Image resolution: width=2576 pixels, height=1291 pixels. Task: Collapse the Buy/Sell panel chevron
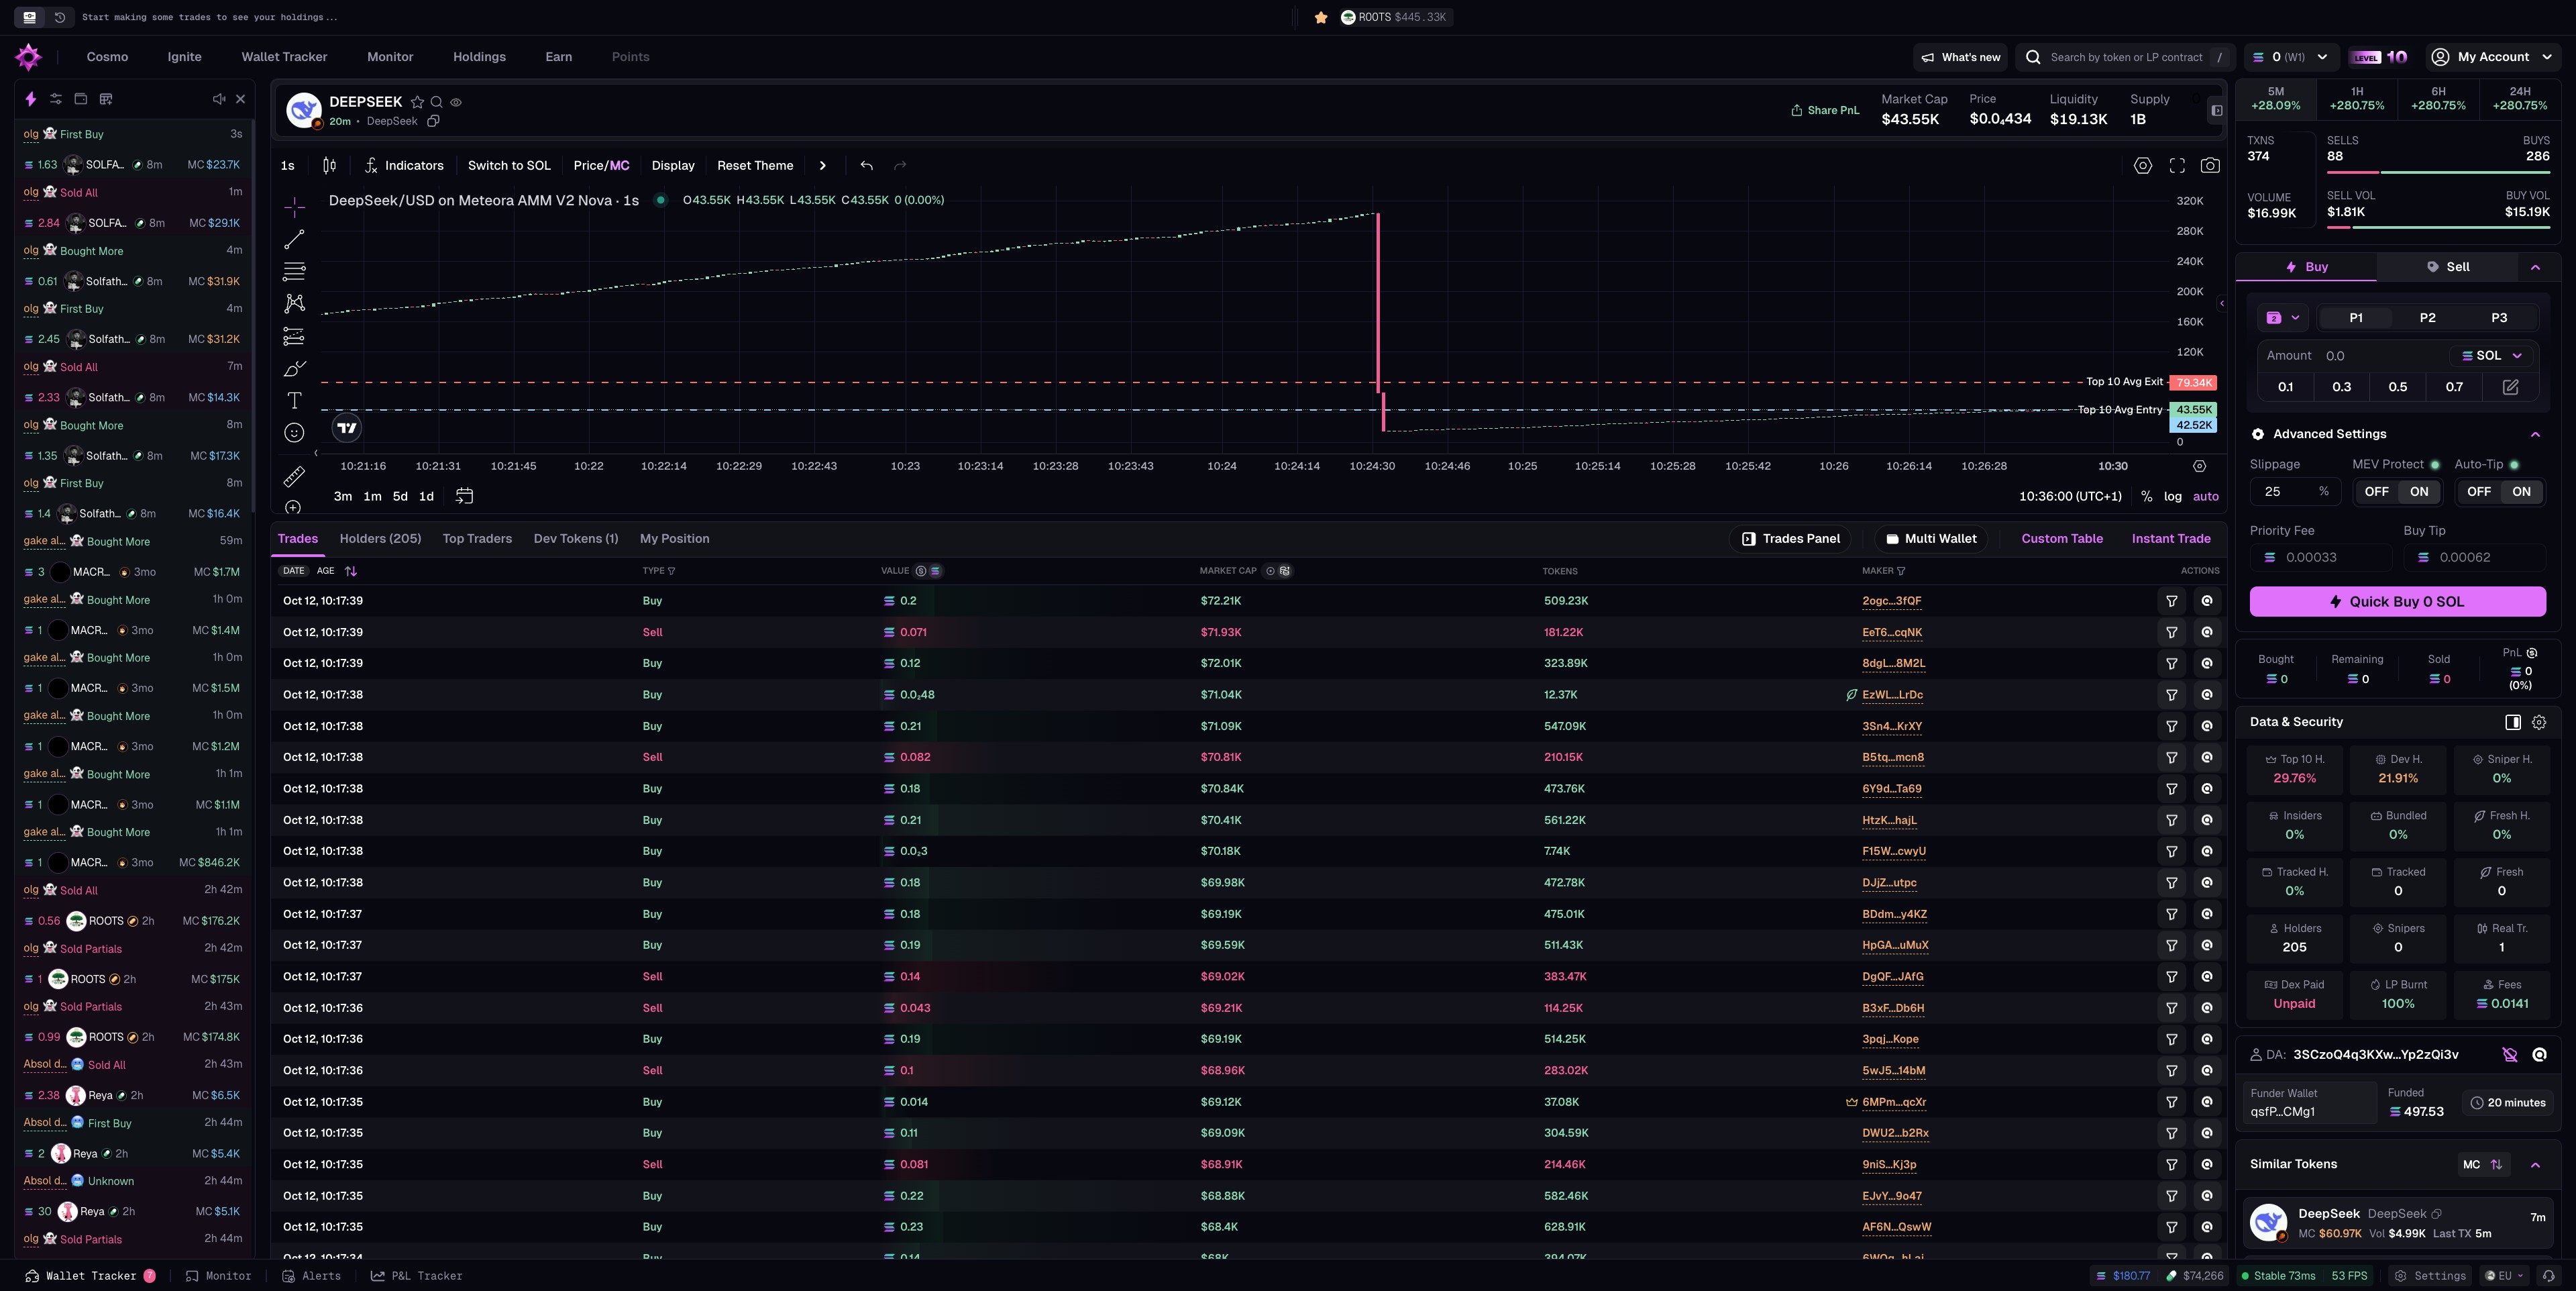pyautogui.click(x=2535, y=267)
